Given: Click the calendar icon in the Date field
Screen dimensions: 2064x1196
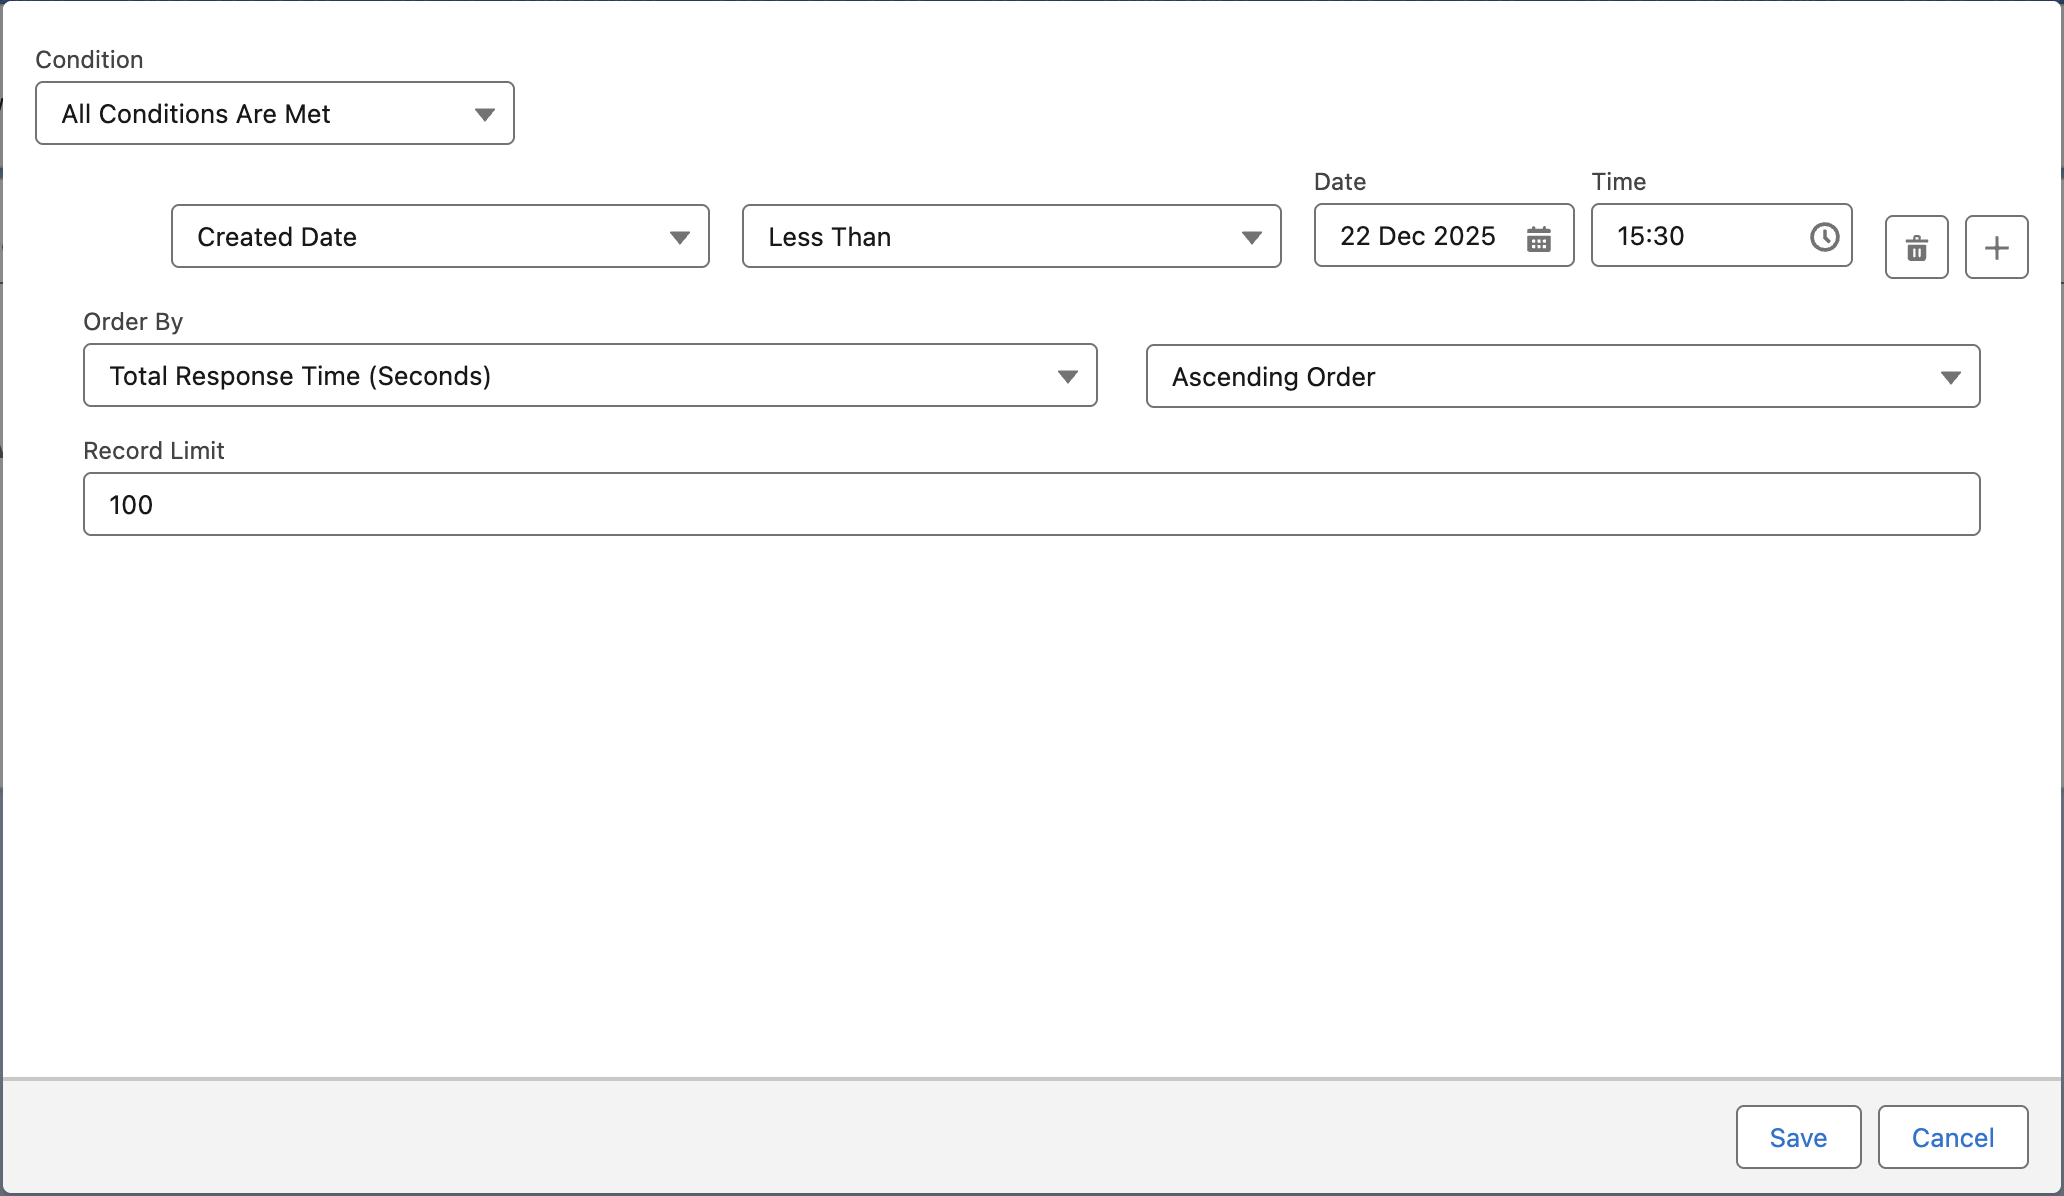Looking at the screenshot, I should click(1538, 238).
